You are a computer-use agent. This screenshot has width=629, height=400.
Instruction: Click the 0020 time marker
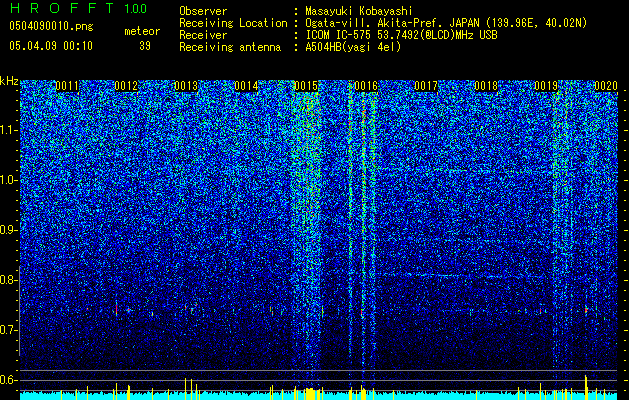(x=606, y=86)
